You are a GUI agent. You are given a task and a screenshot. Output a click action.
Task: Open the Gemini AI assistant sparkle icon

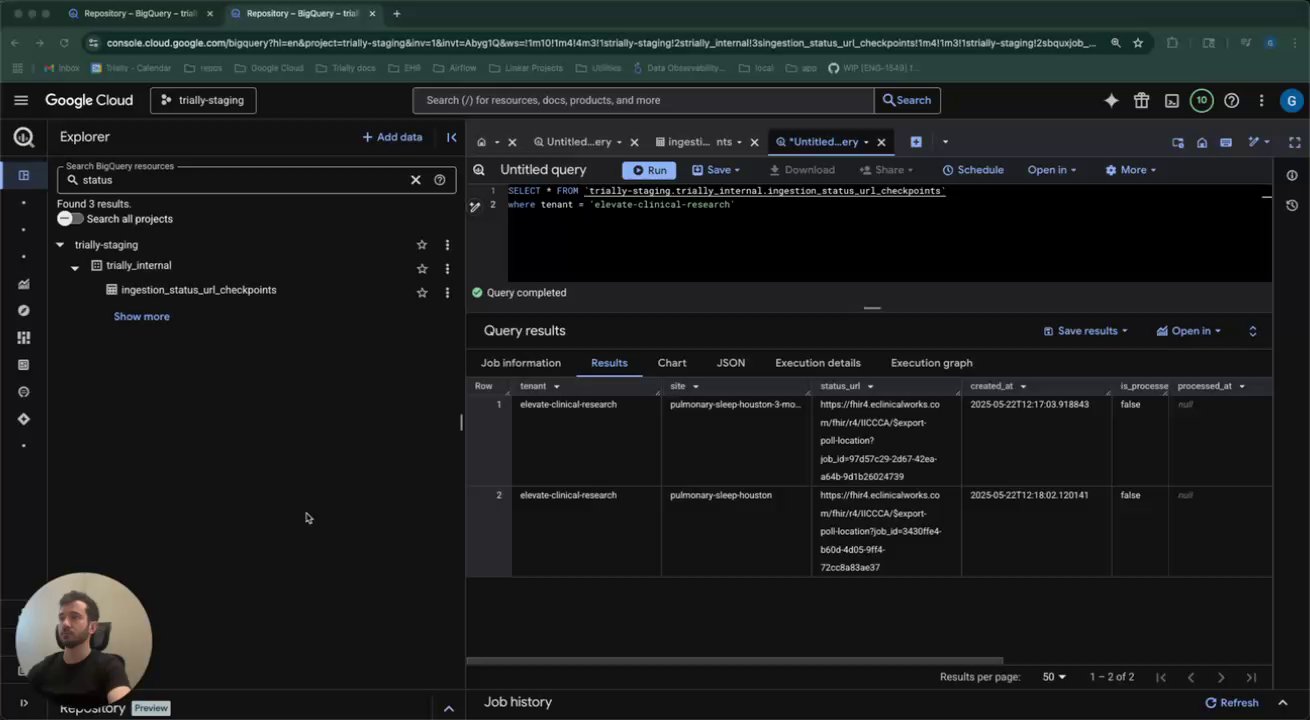pyautogui.click(x=1111, y=100)
